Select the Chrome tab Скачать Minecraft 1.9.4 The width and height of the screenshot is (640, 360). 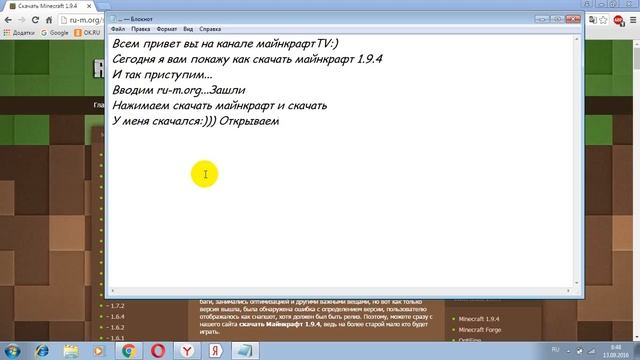point(48,6)
